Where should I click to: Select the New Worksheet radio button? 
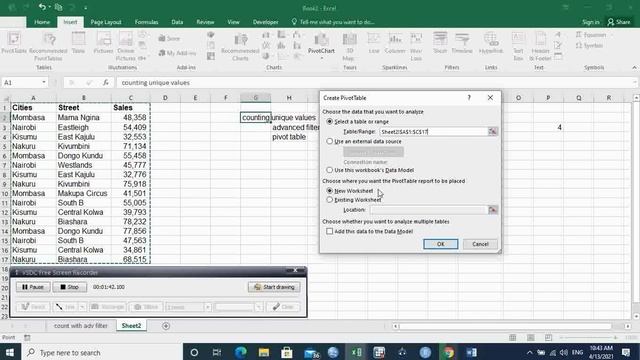point(330,191)
